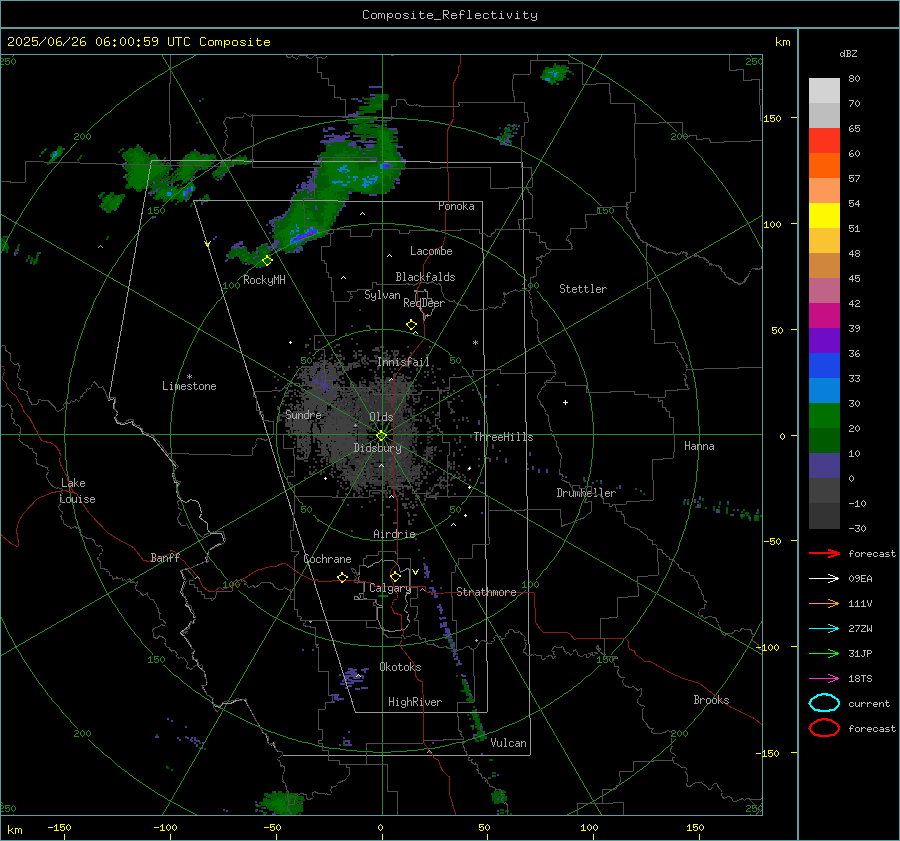Click the -150 tick on the bottom km axis
900x841 pixels.
click(59, 827)
